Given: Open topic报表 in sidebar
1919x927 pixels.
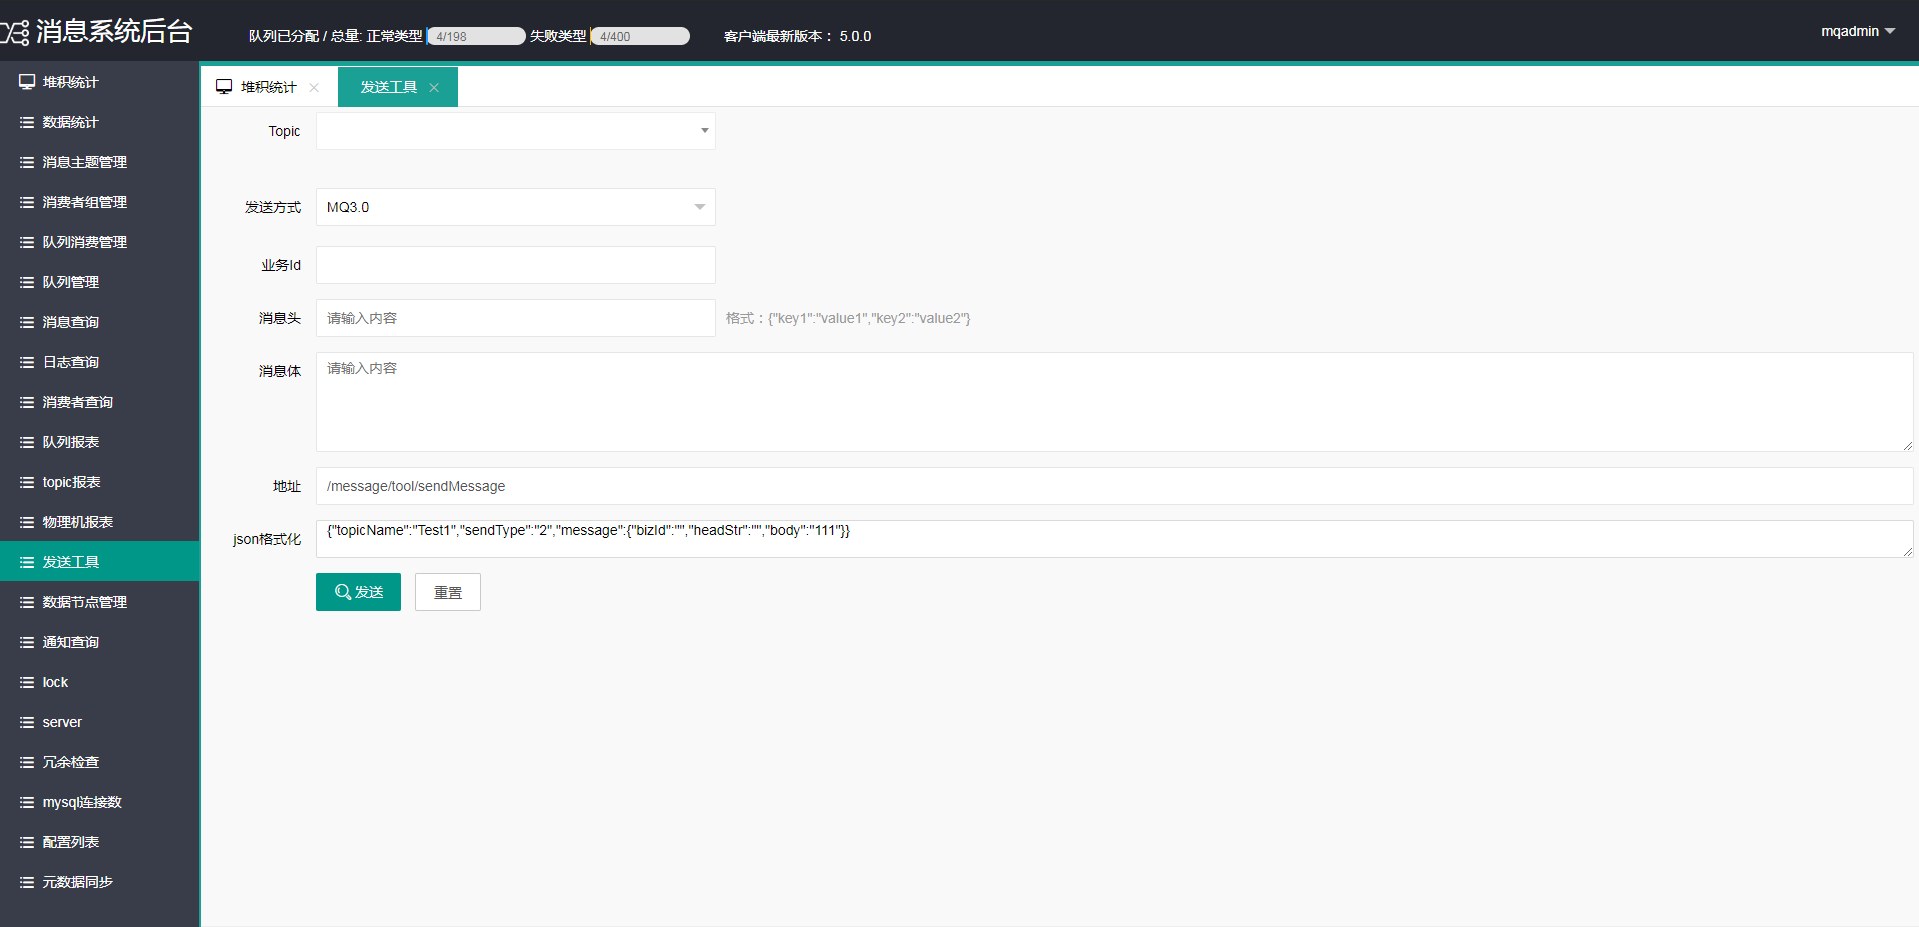Looking at the screenshot, I should (100, 482).
